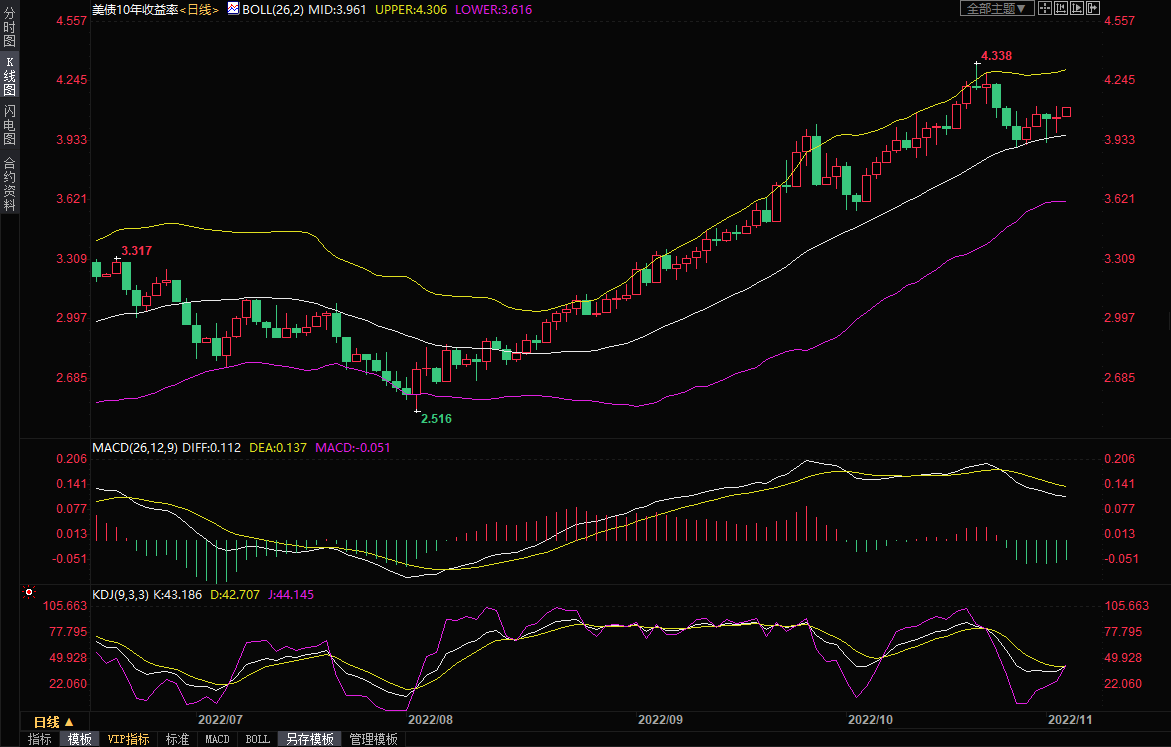Click the jump-to-start chart icon
Viewport: 1171px width, 747px height.
tap(1061, 8)
